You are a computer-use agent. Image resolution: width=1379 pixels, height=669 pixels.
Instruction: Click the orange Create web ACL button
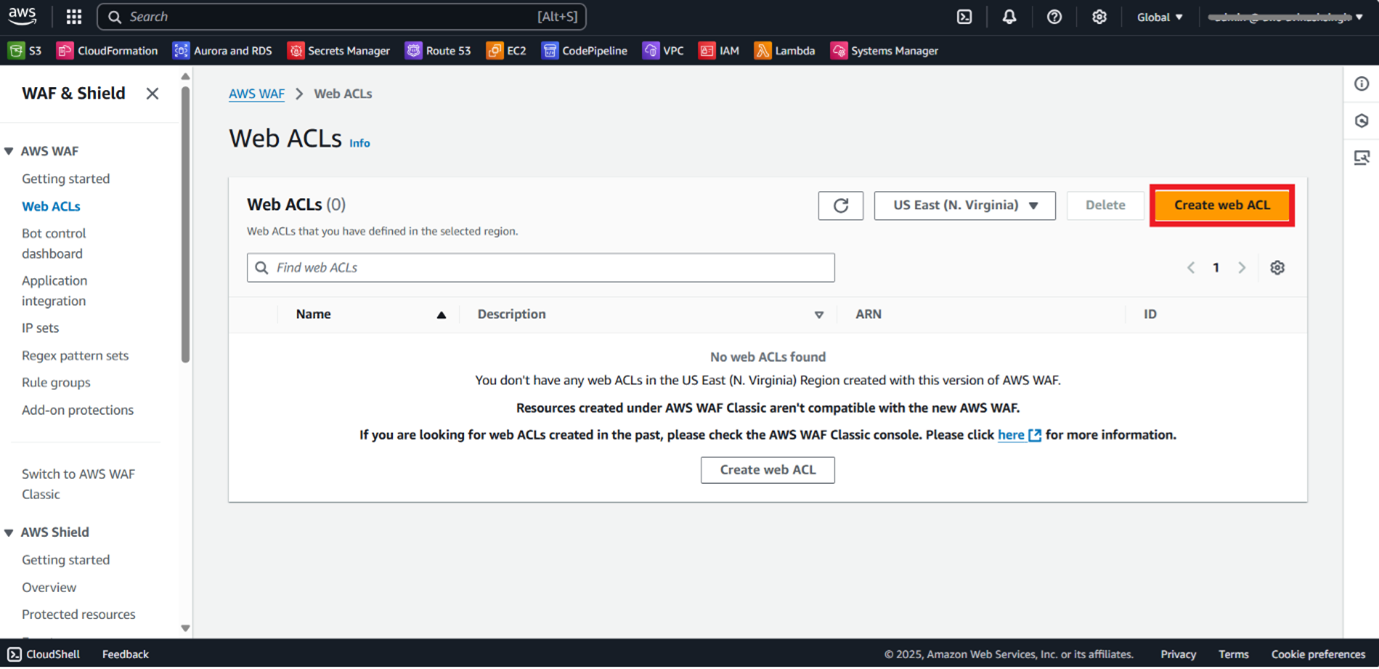1222,205
